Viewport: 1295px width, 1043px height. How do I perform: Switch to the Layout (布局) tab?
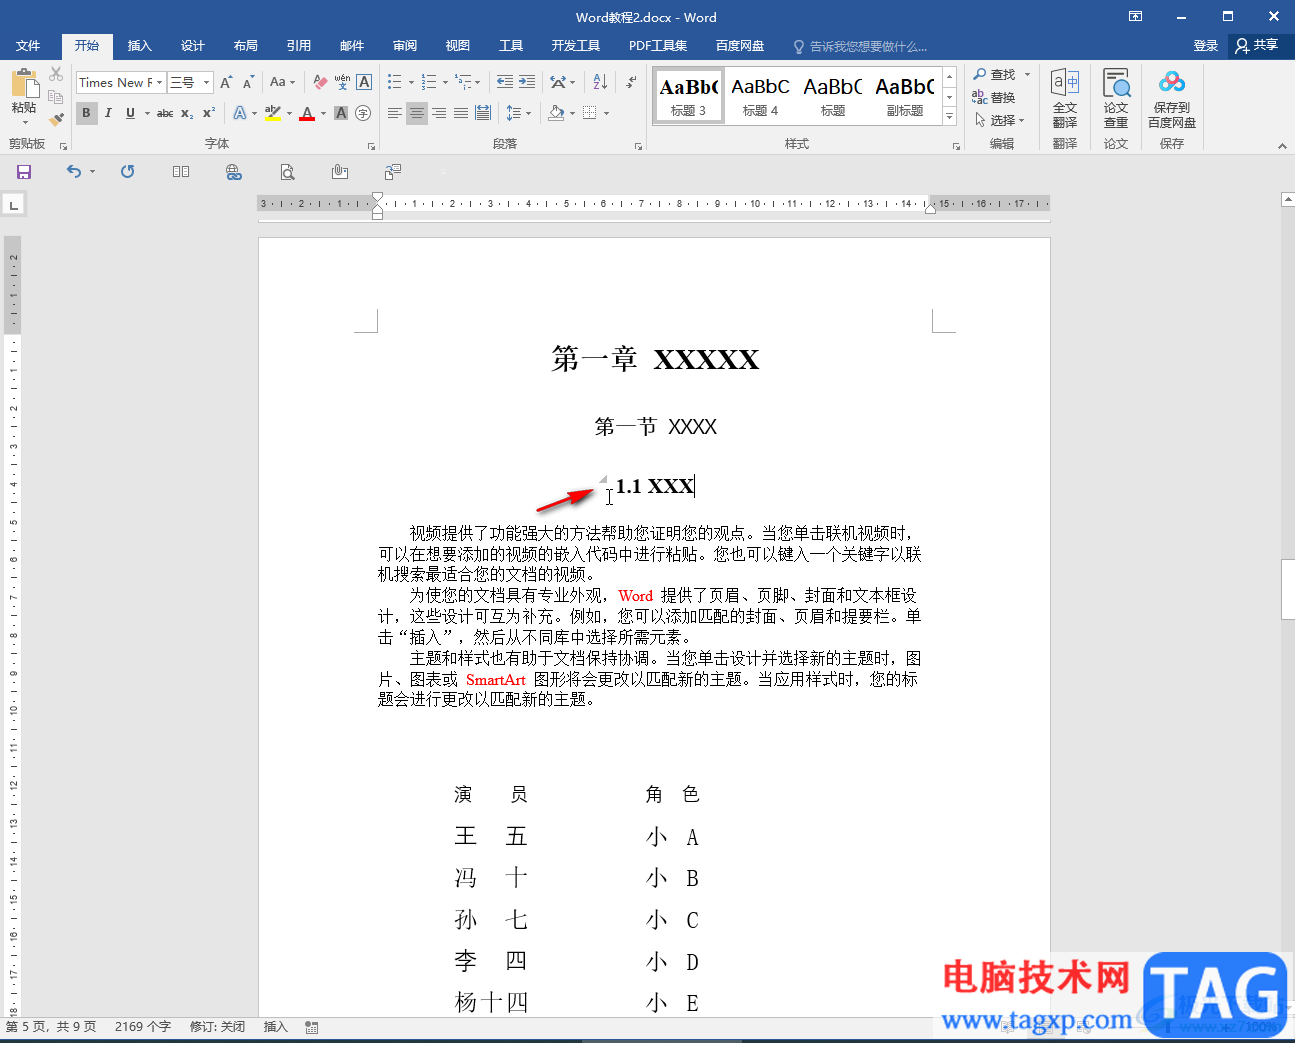coord(246,46)
